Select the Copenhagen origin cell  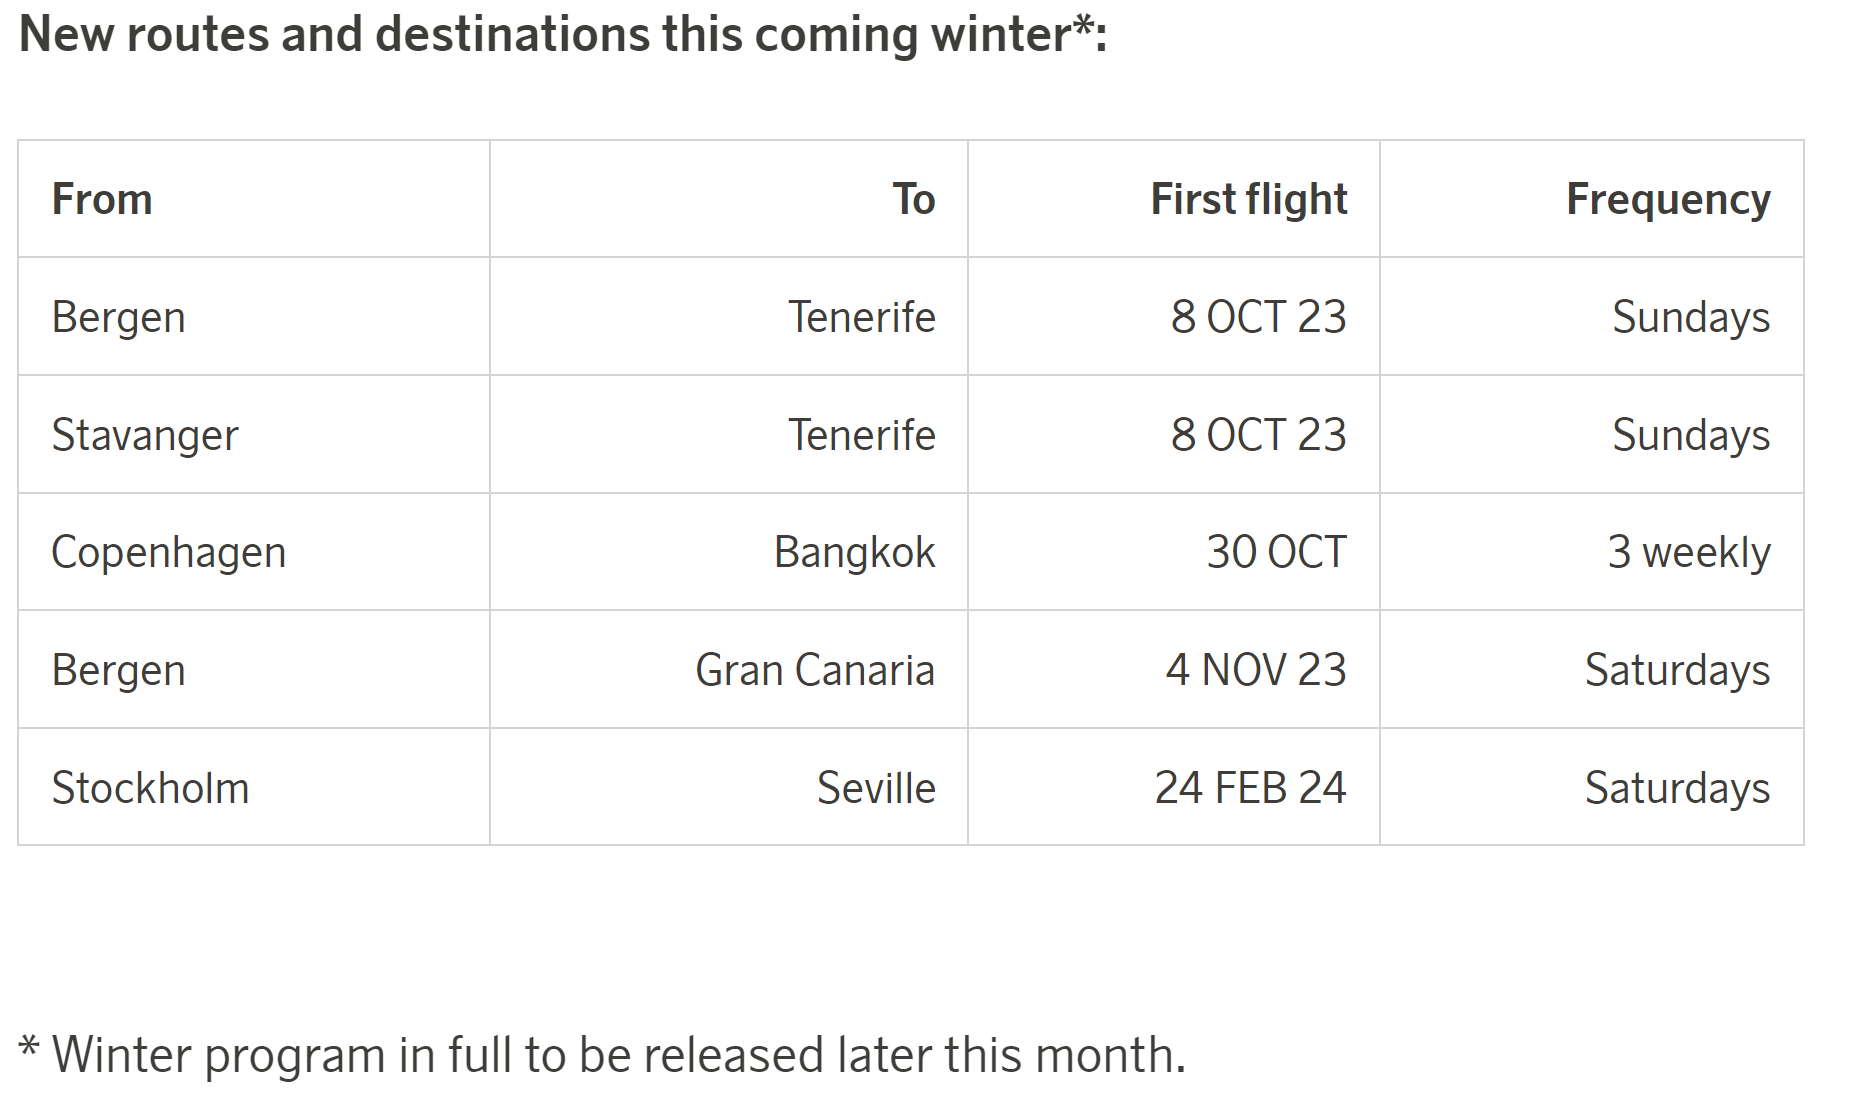coord(168,552)
